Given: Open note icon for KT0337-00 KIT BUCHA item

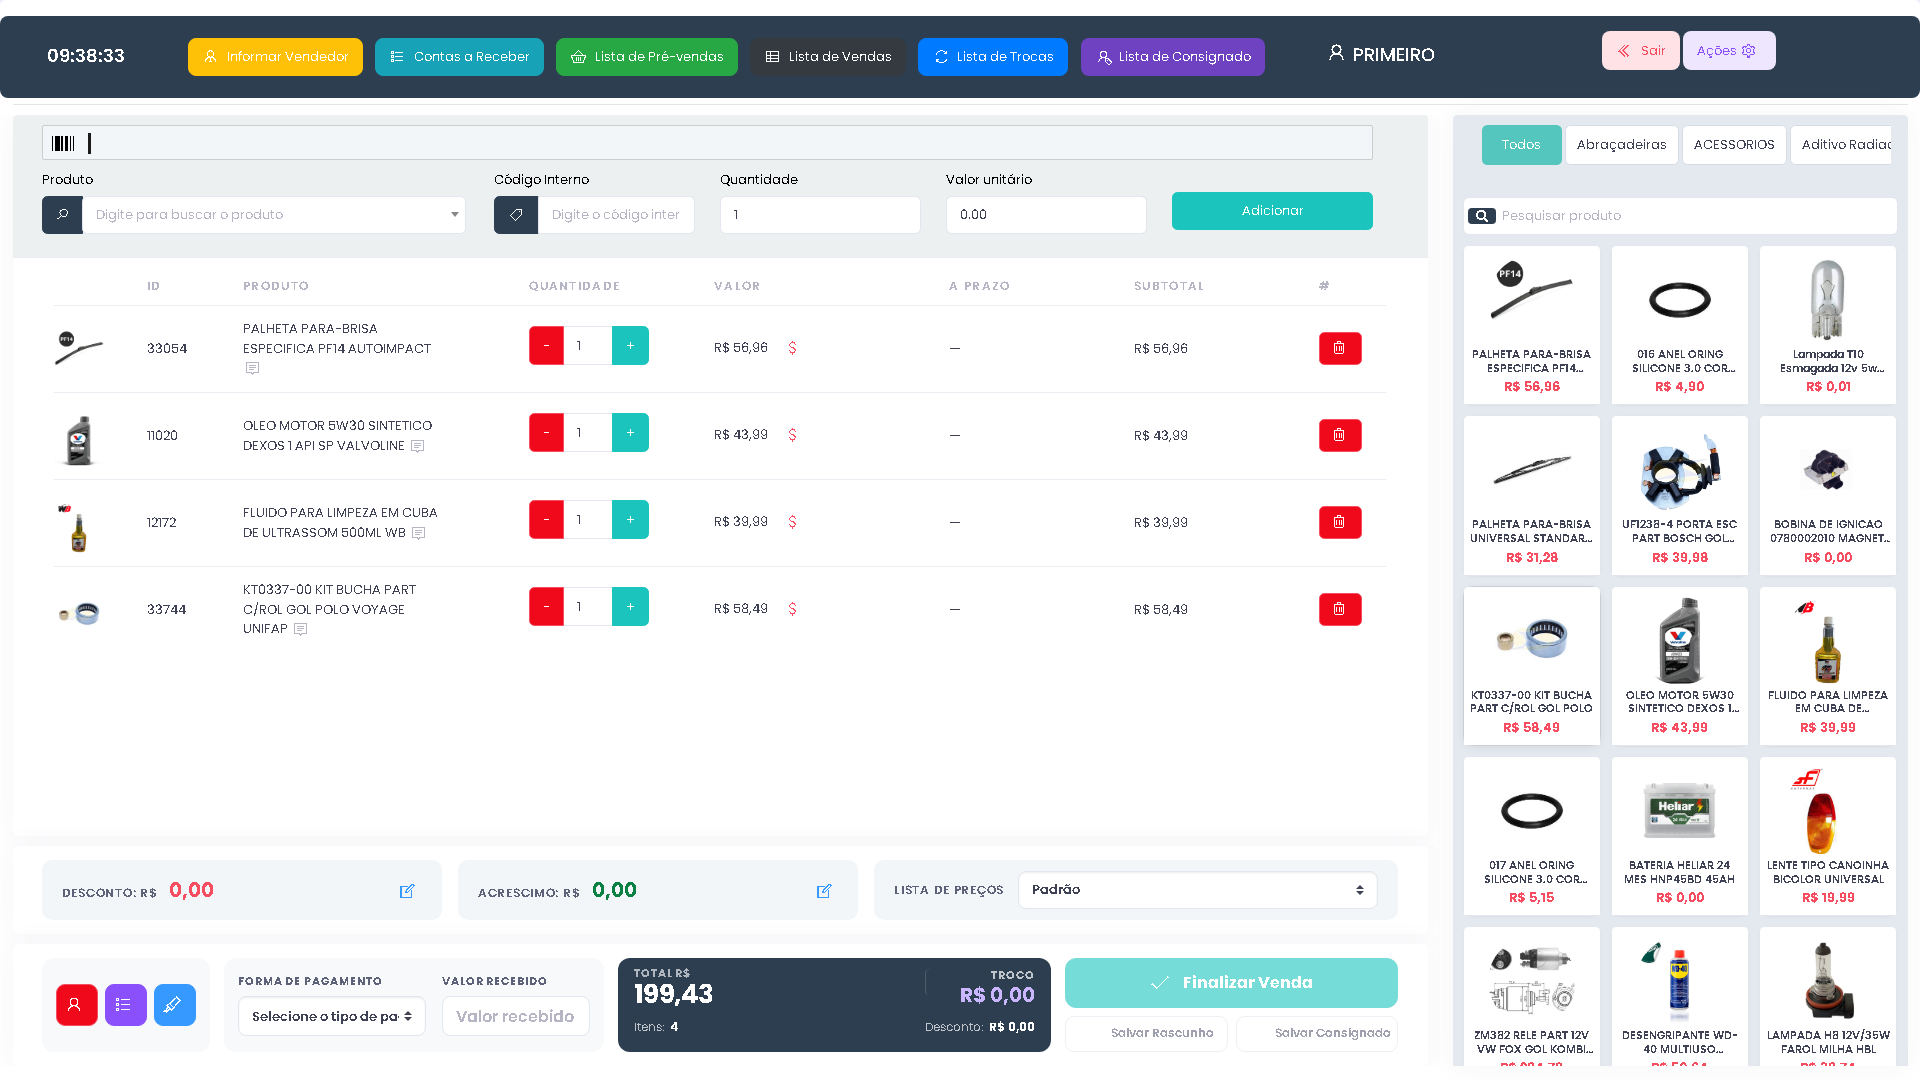Looking at the screenshot, I should click(x=301, y=629).
